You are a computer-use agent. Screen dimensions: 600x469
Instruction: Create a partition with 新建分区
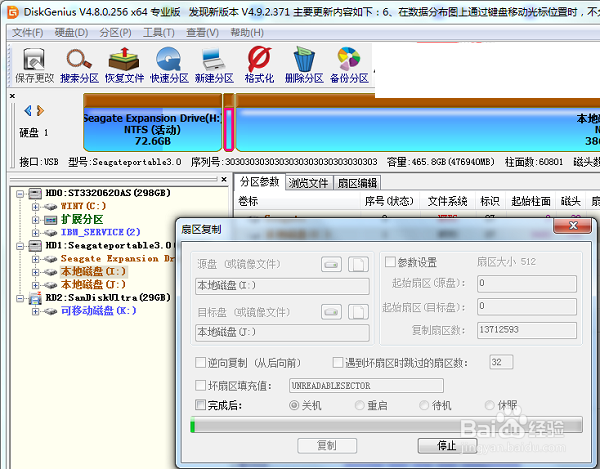coord(214,65)
